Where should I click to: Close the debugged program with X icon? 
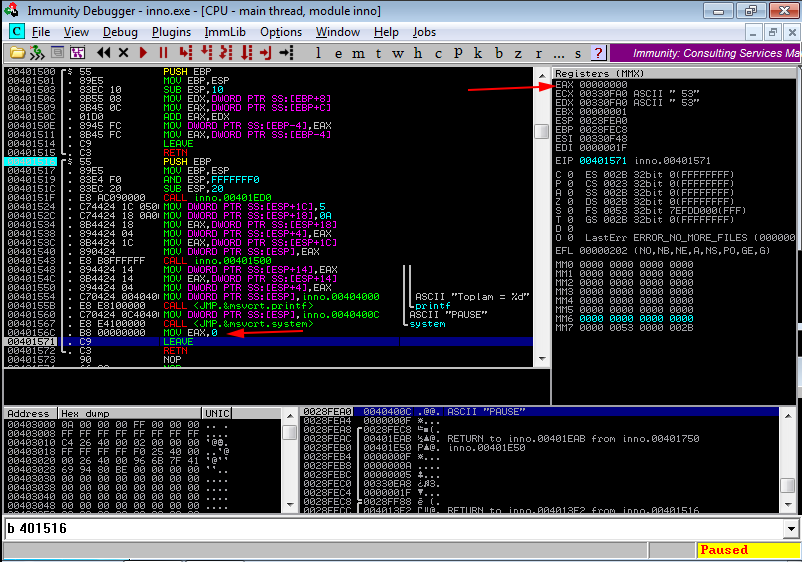tap(123, 53)
